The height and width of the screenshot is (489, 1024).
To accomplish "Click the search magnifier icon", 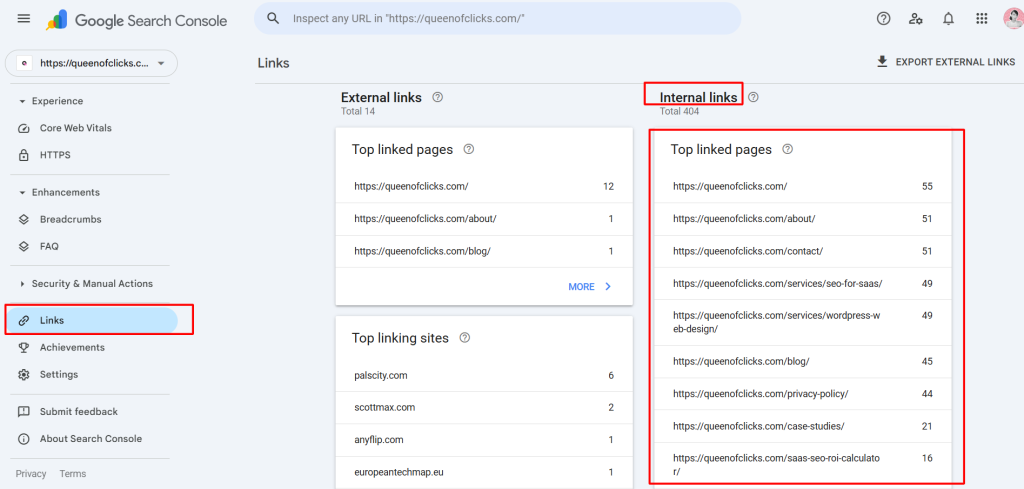I will click(x=274, y=19).
